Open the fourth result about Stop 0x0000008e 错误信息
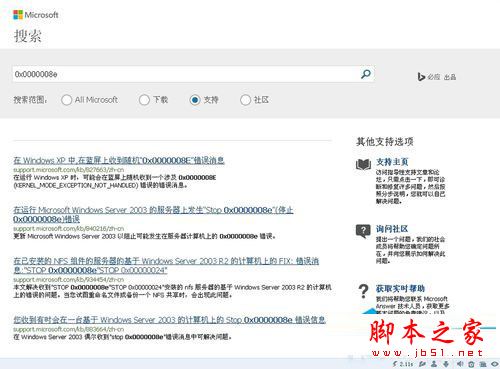Screen dimensions: 500x369 [169, 320]
